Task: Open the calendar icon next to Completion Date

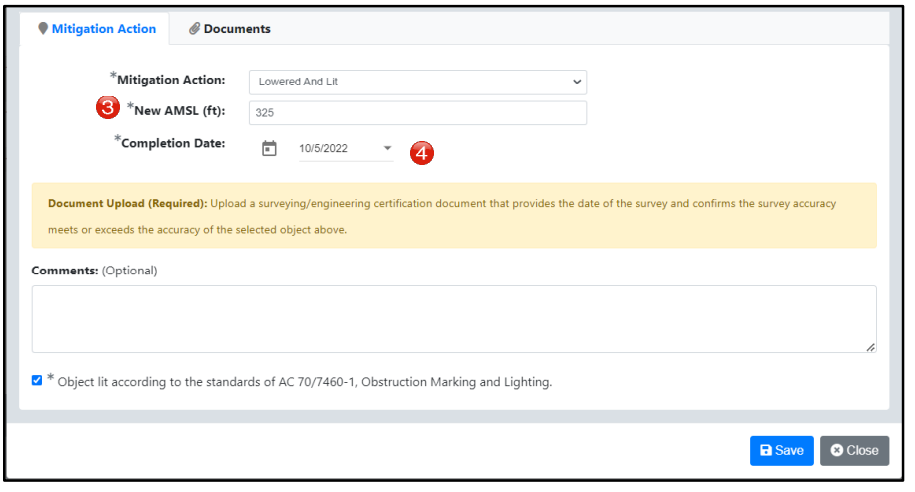Action: coord(269,149)
